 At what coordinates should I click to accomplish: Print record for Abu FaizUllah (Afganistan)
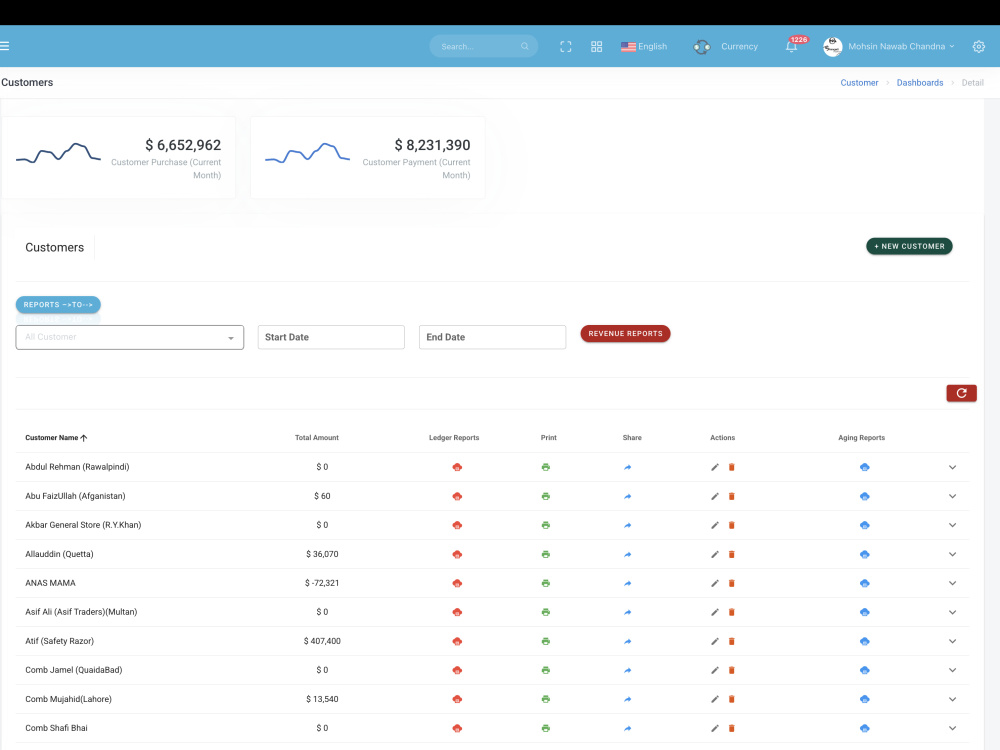(x=545, y=496)
